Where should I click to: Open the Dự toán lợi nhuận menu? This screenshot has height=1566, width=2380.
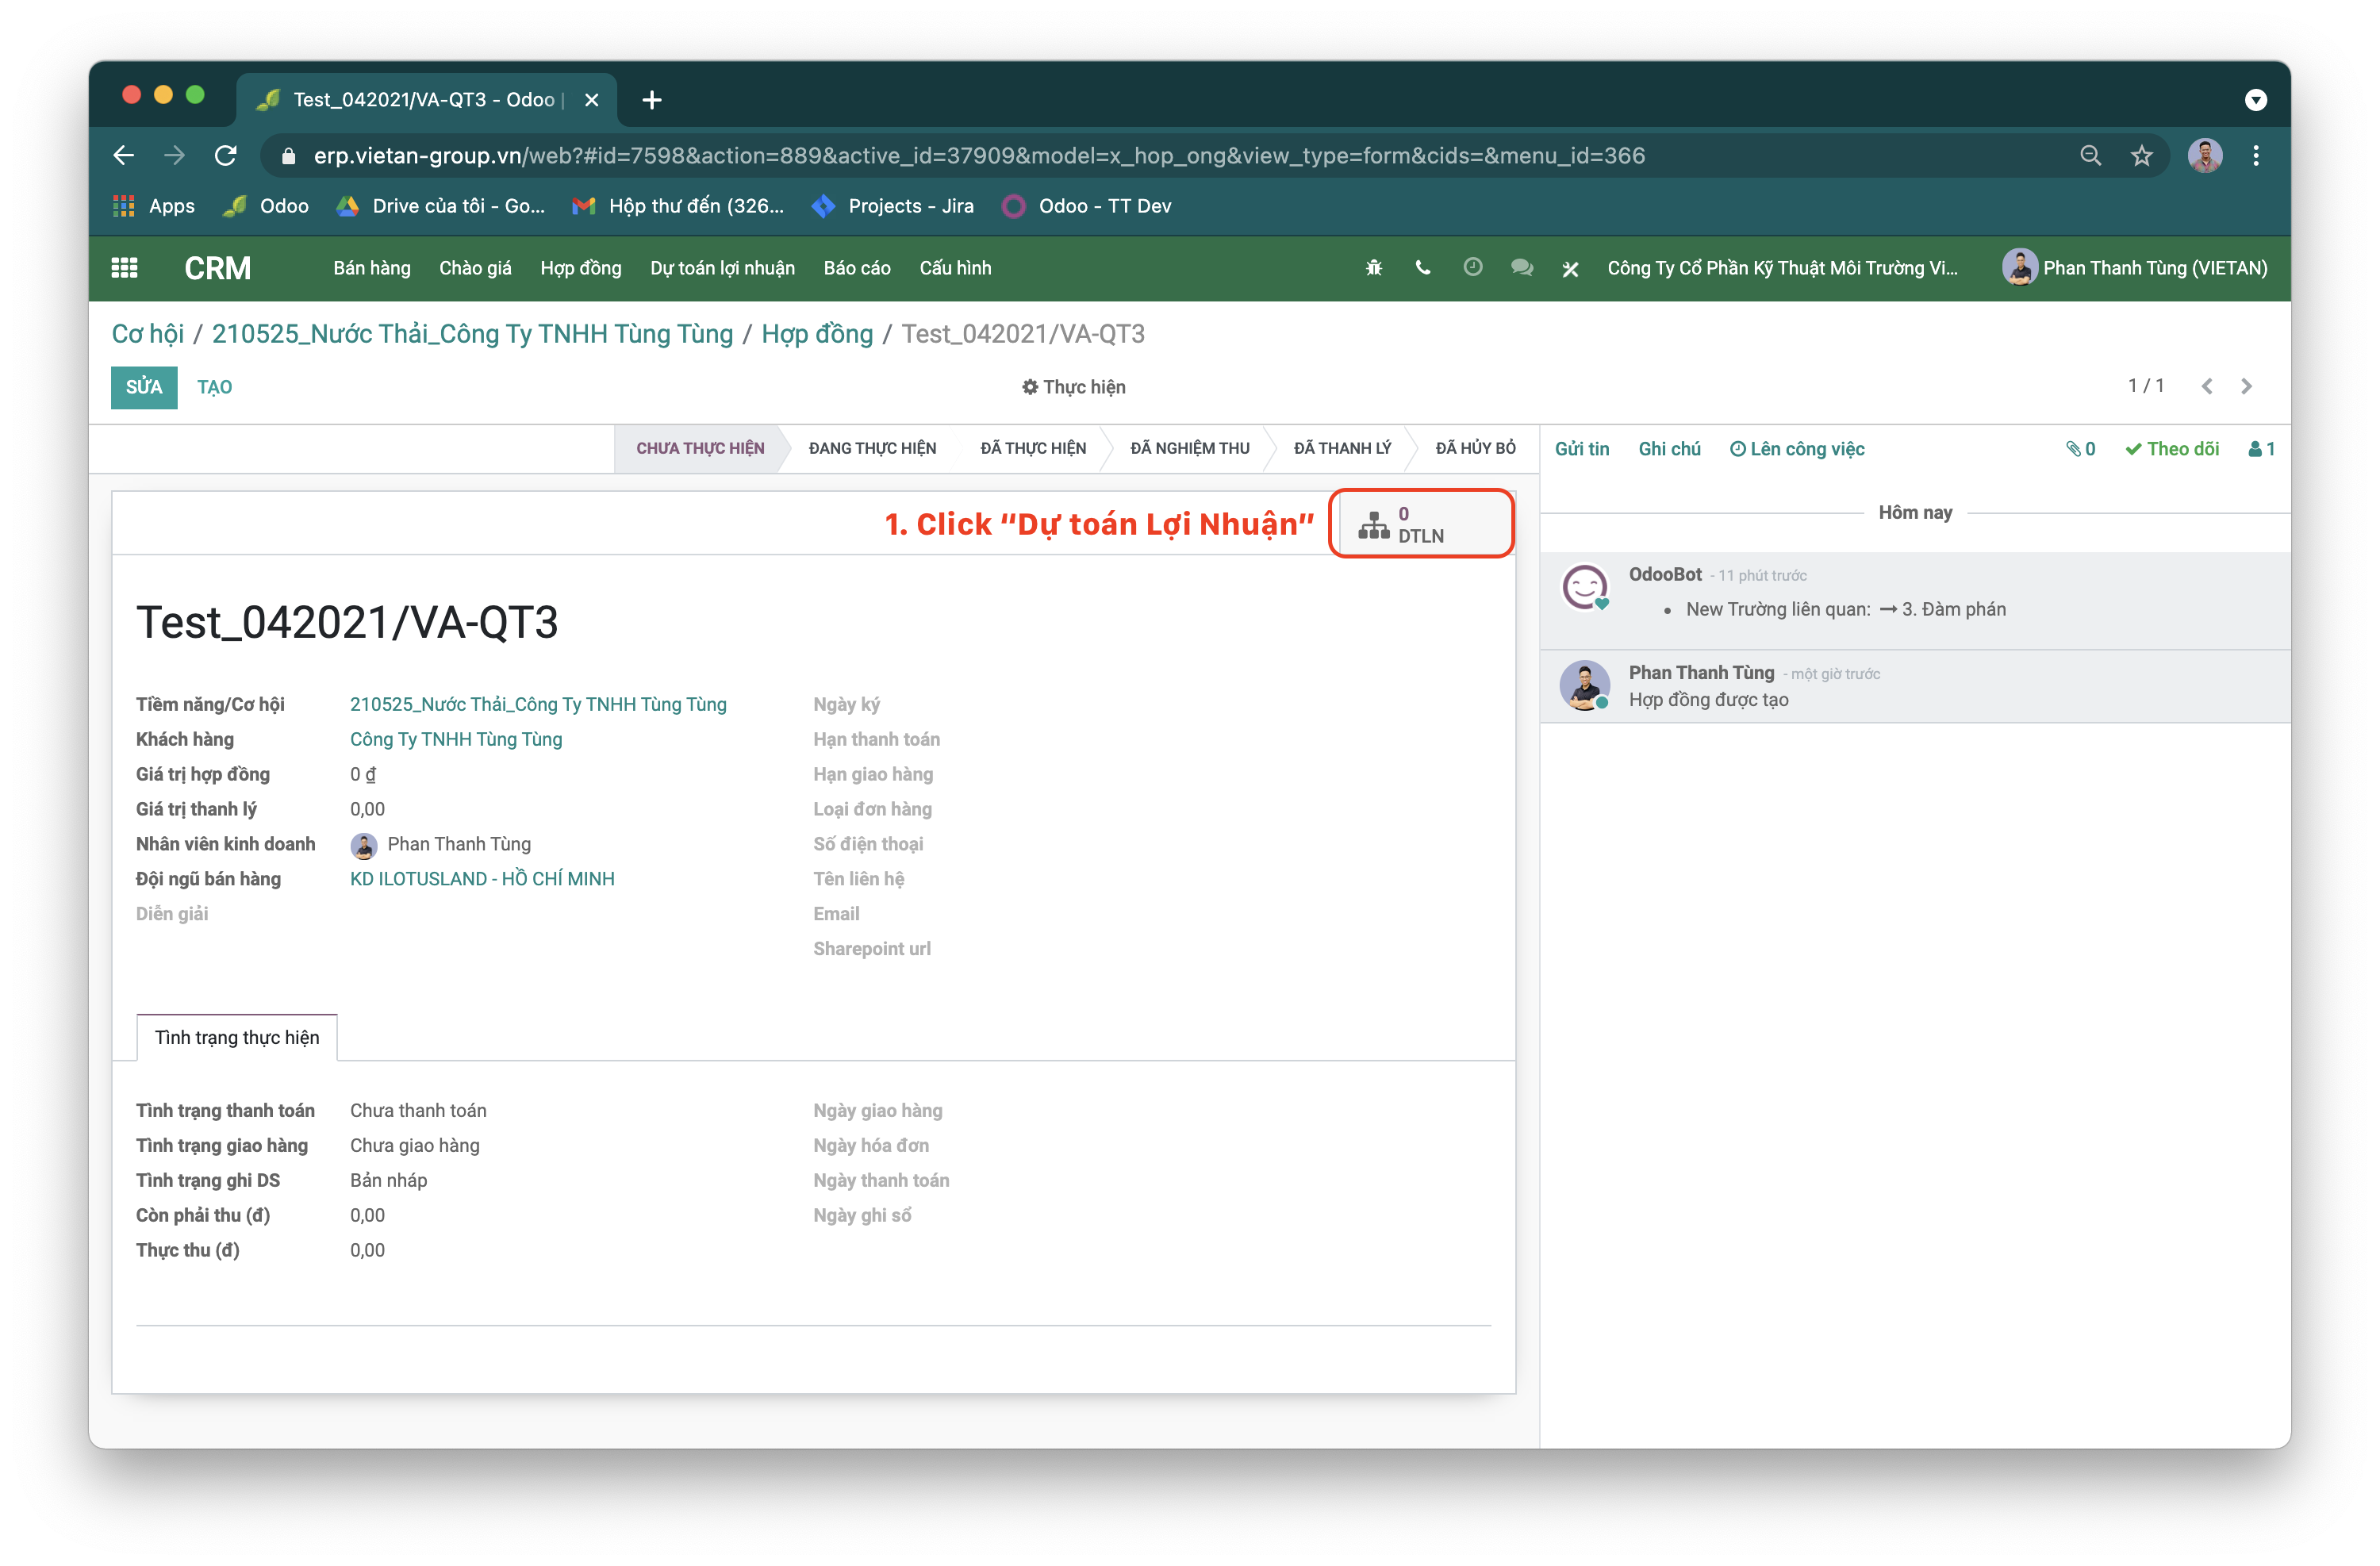[x=722, y=268]
